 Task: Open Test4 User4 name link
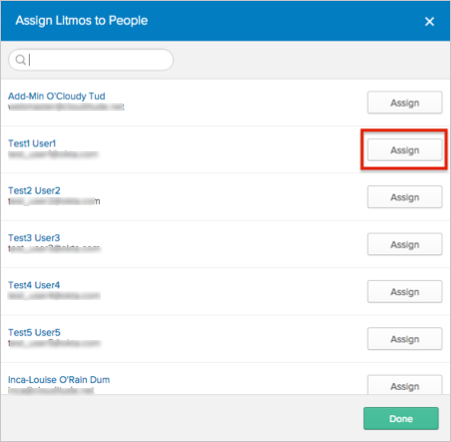[34, 285]
